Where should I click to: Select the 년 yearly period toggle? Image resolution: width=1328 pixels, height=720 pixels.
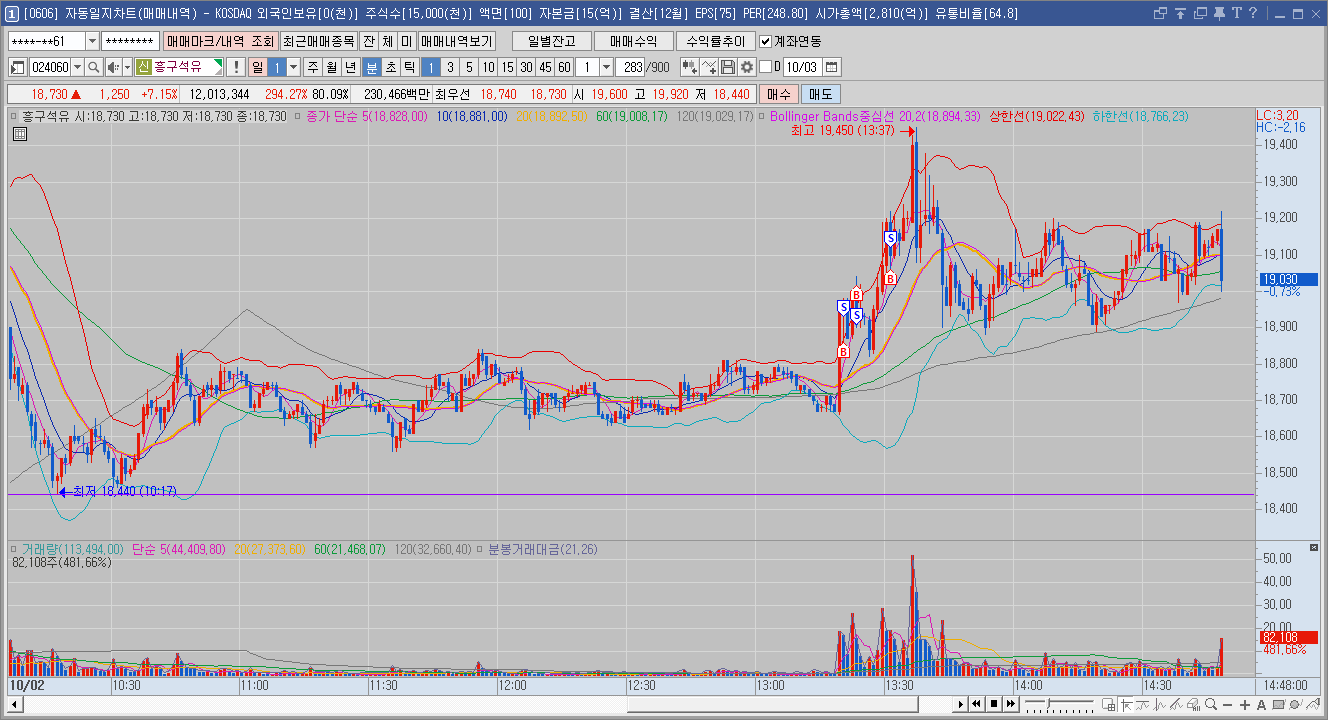coord(350,67)
